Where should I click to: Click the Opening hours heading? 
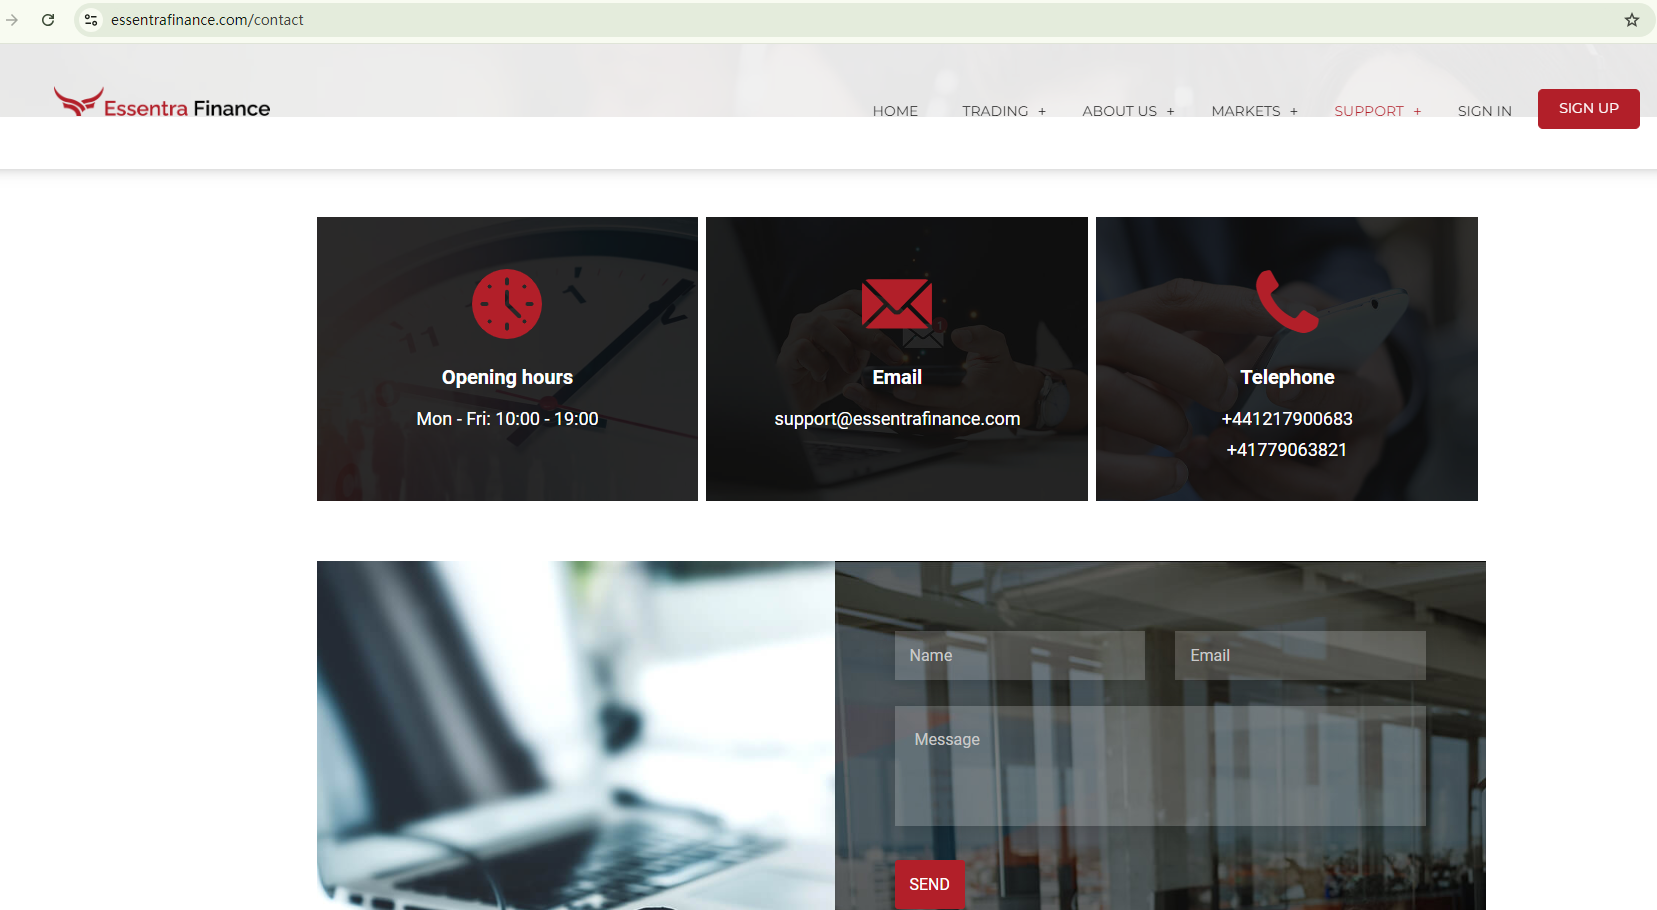tap(507, 377)
